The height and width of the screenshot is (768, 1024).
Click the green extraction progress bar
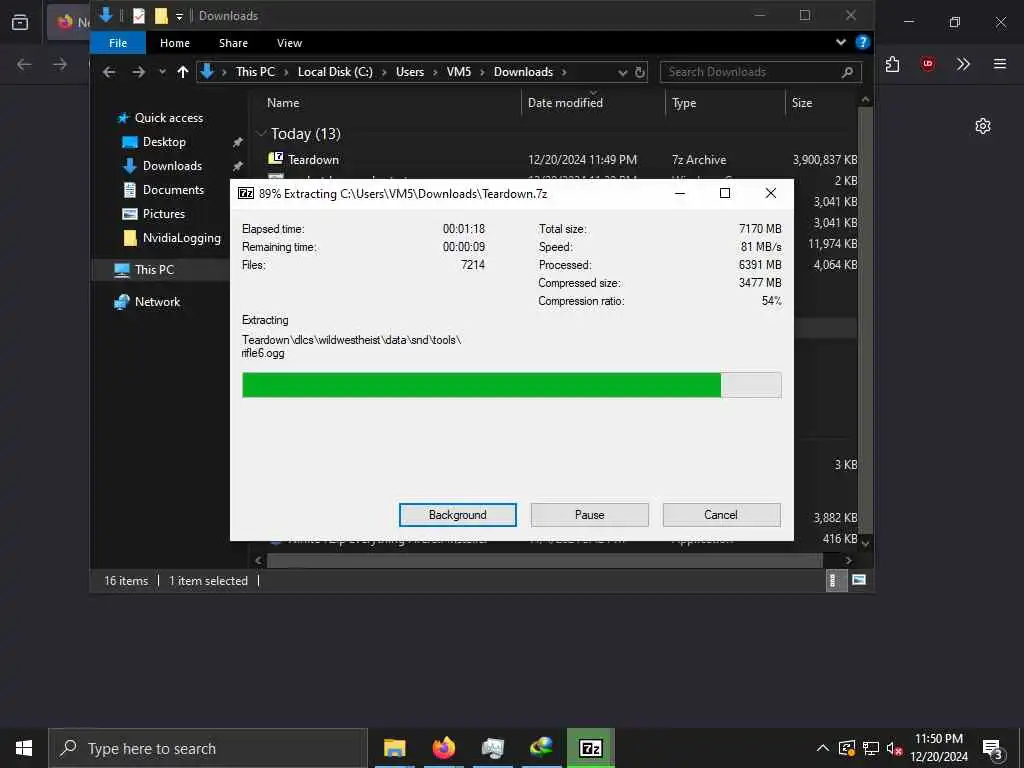coord(511,385)
